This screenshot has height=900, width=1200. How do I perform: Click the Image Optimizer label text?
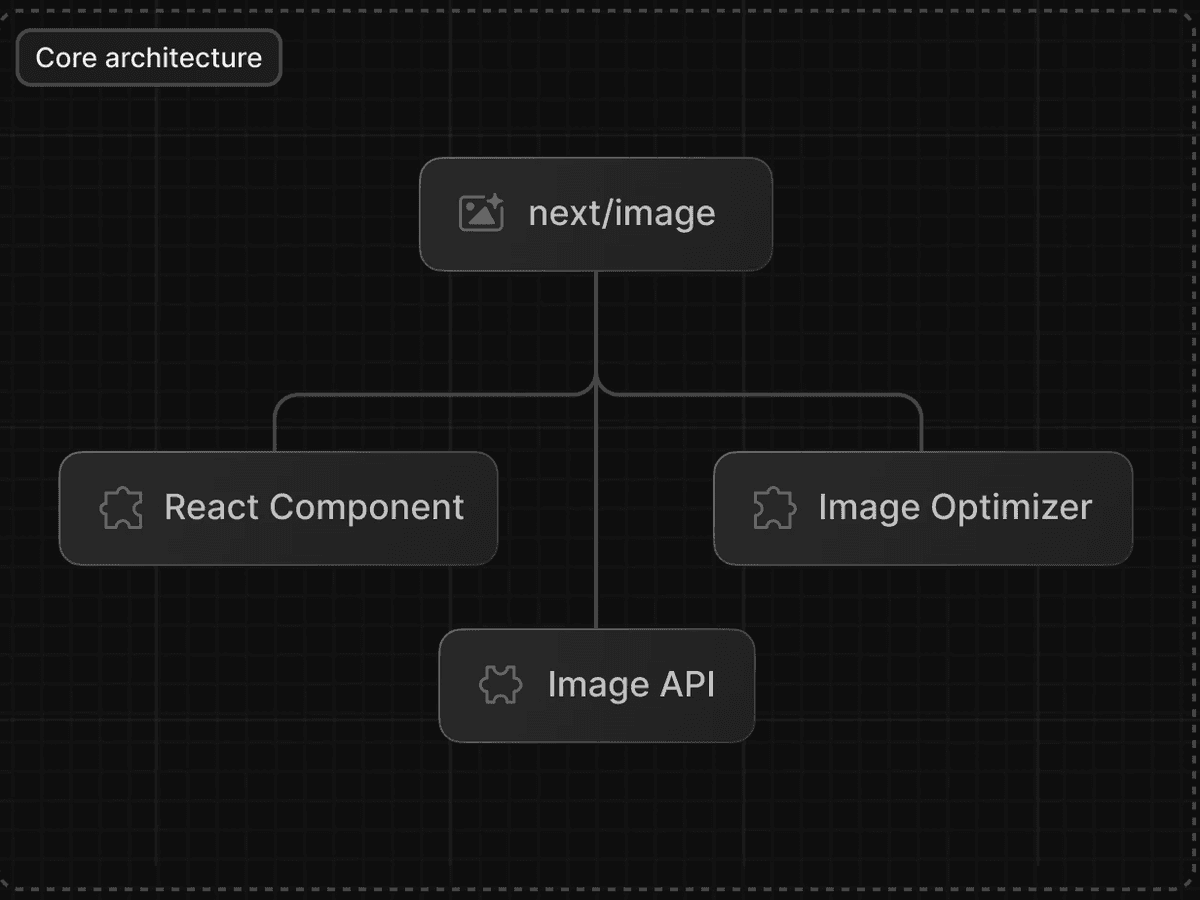point(954,508)
